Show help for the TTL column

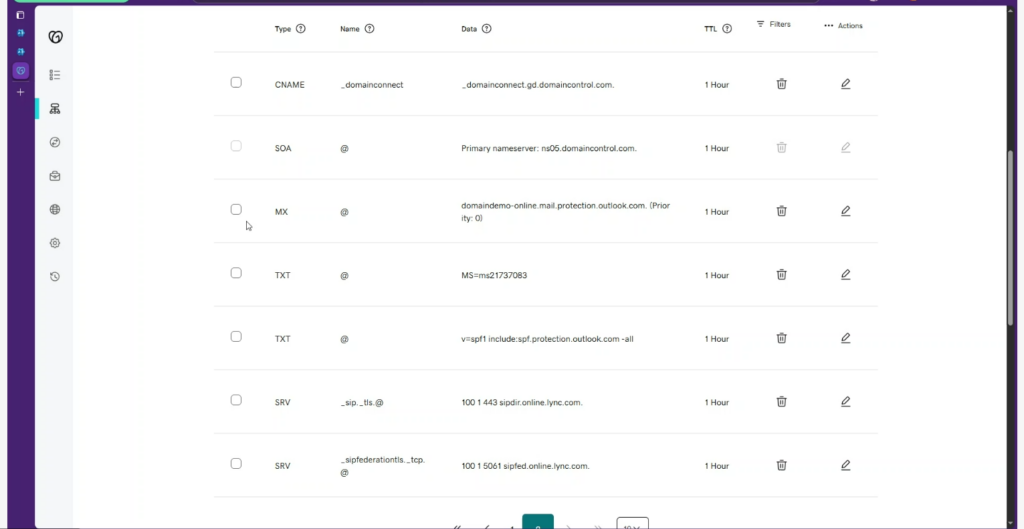click(x=727, y=29)
